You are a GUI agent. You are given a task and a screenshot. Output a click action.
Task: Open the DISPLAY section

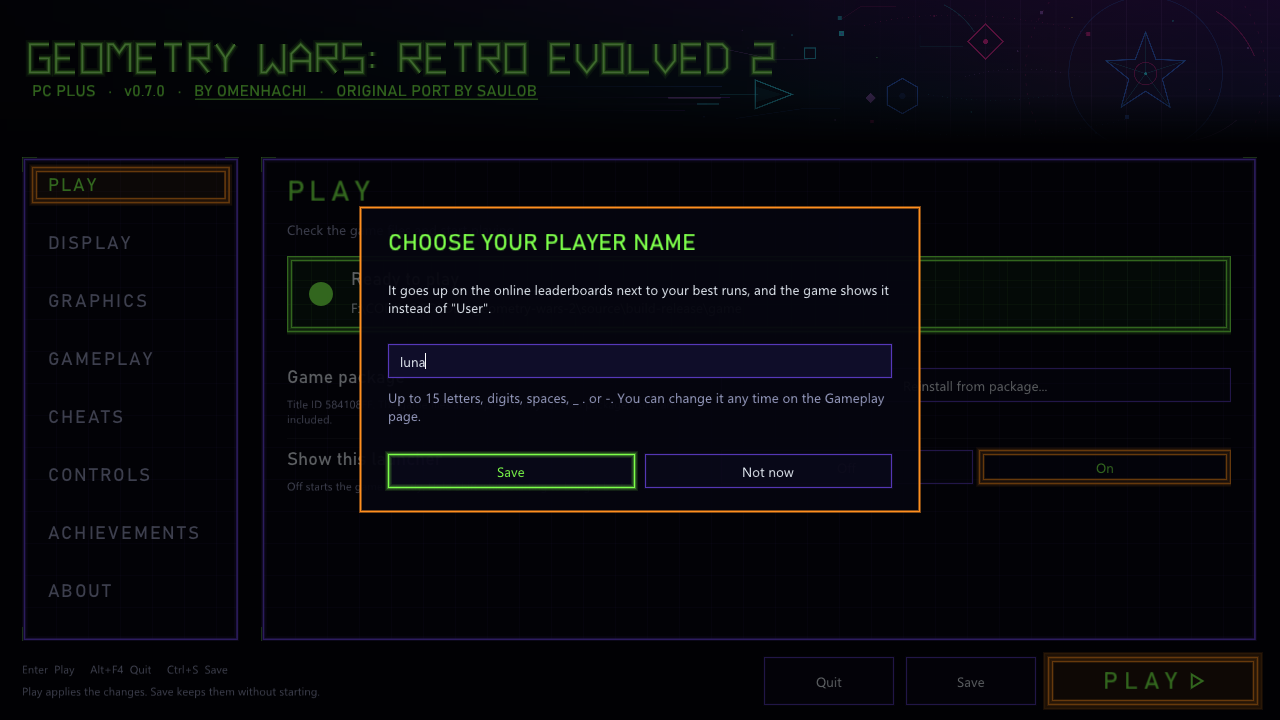(x=90, y=243)
